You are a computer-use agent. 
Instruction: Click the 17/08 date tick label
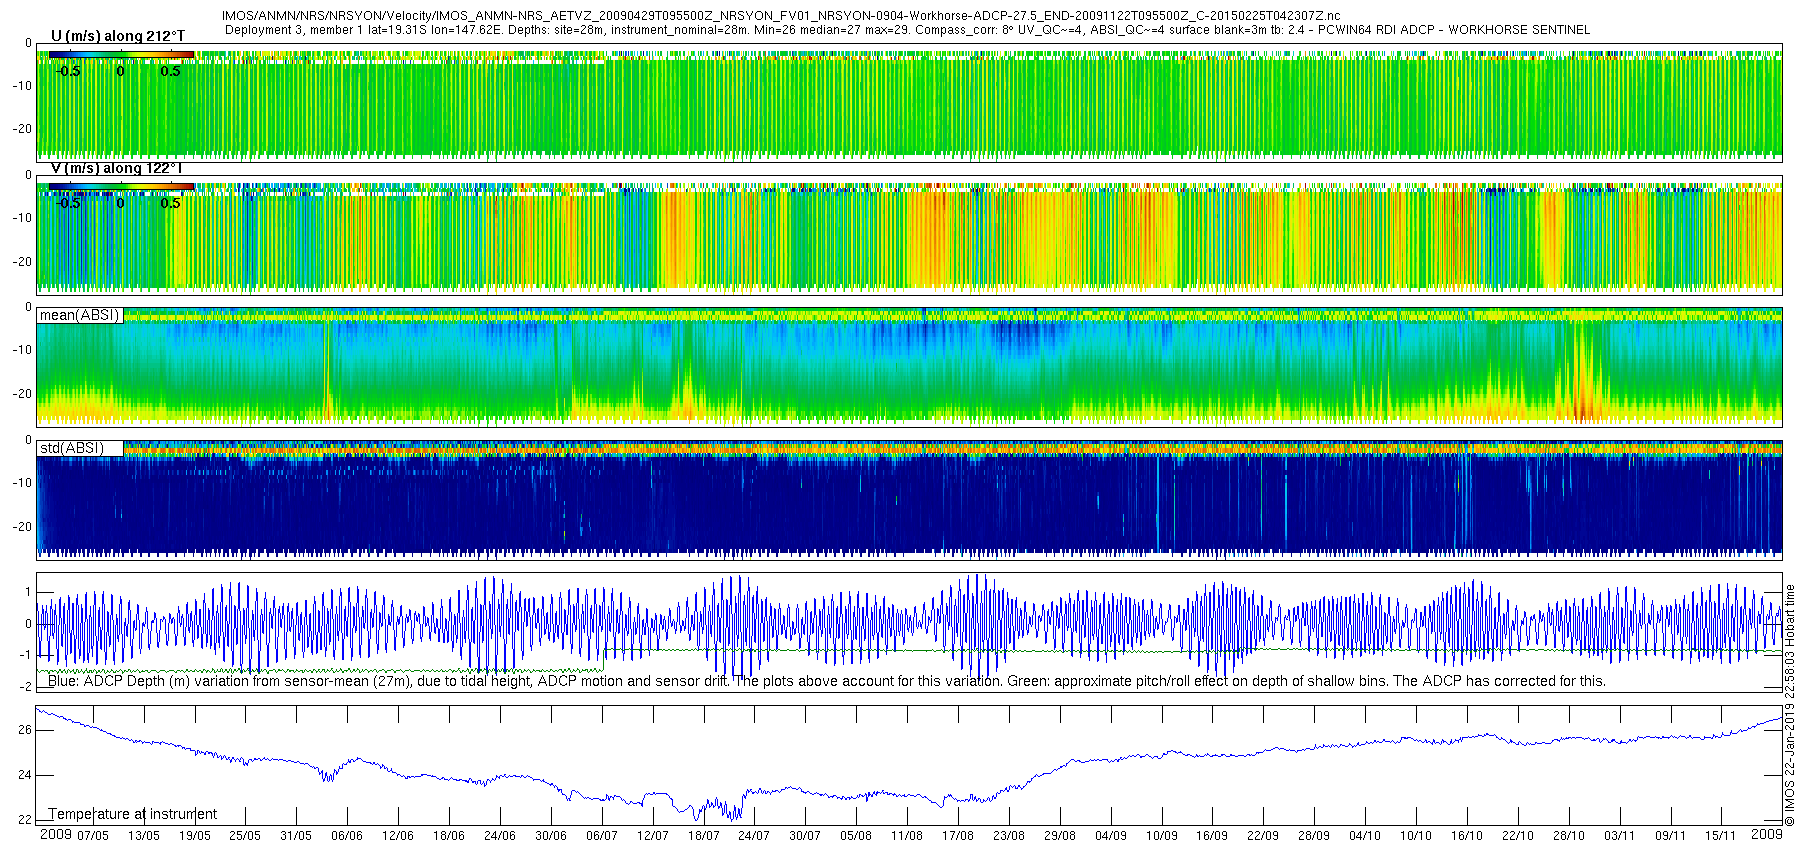958,836
